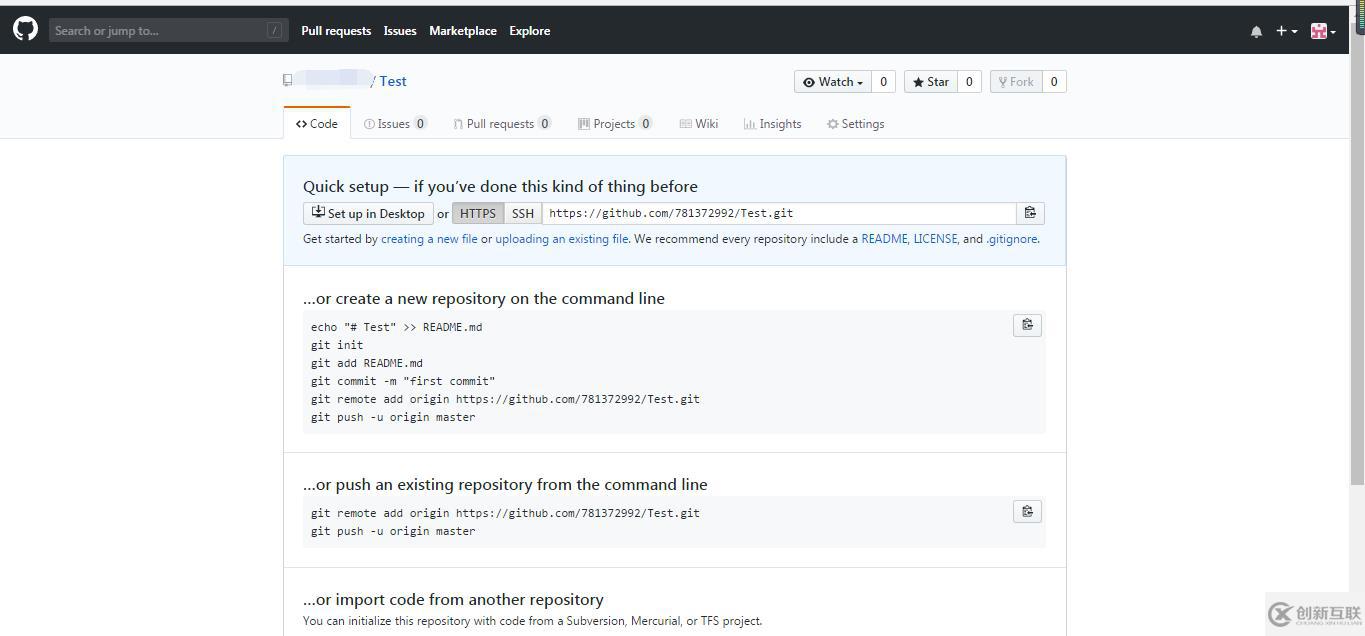This screenshot has height=636, width=1365.
Task: Click the import code from another repository heading
Action: (453, 599)
